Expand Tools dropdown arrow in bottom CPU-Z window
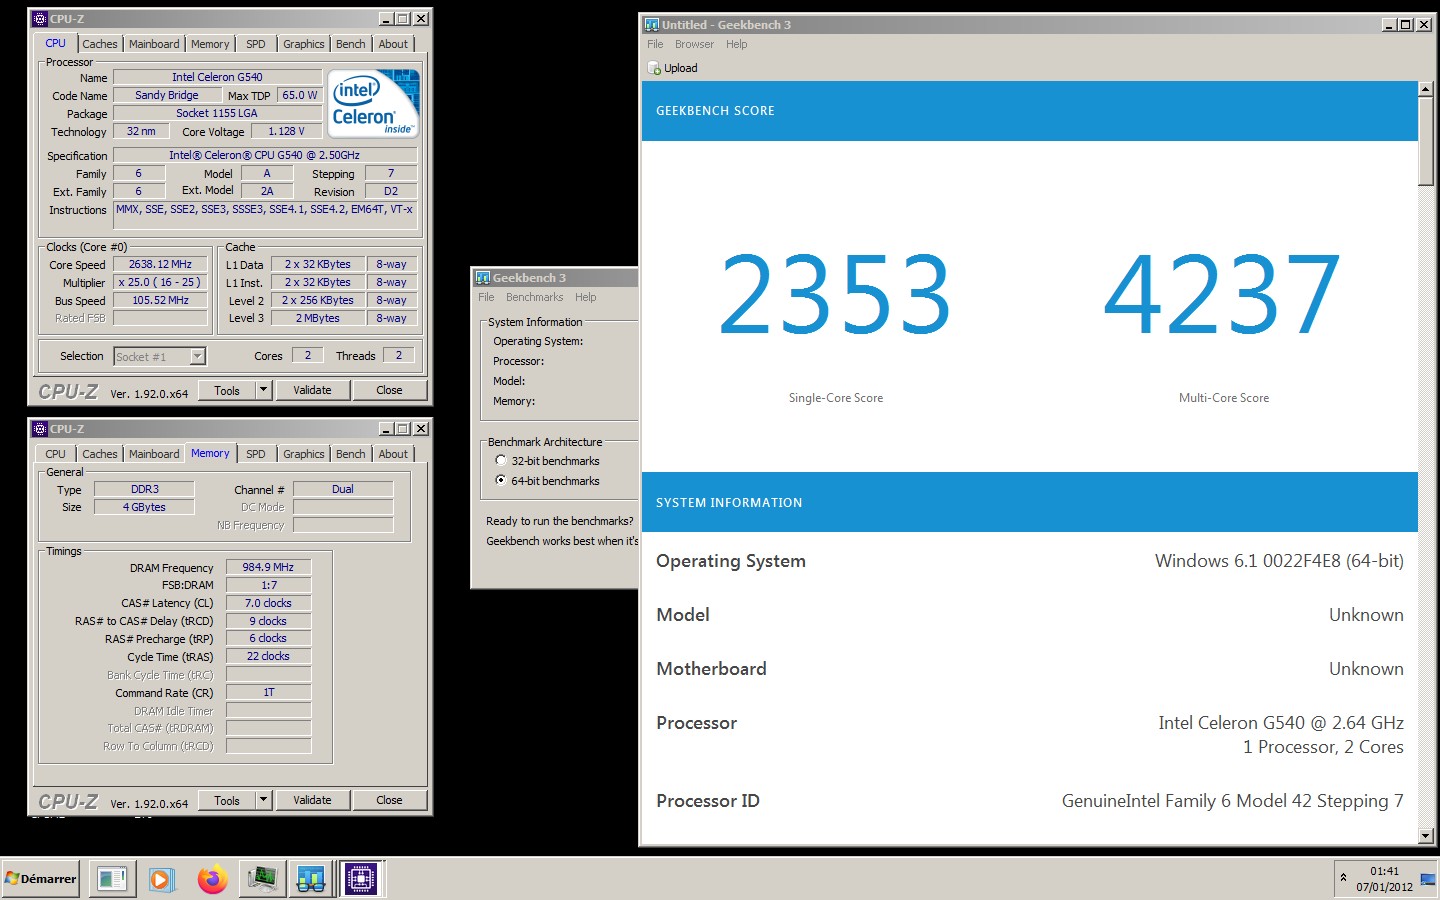The height and width of the screenshot is (900, 1440). point(264,800)
